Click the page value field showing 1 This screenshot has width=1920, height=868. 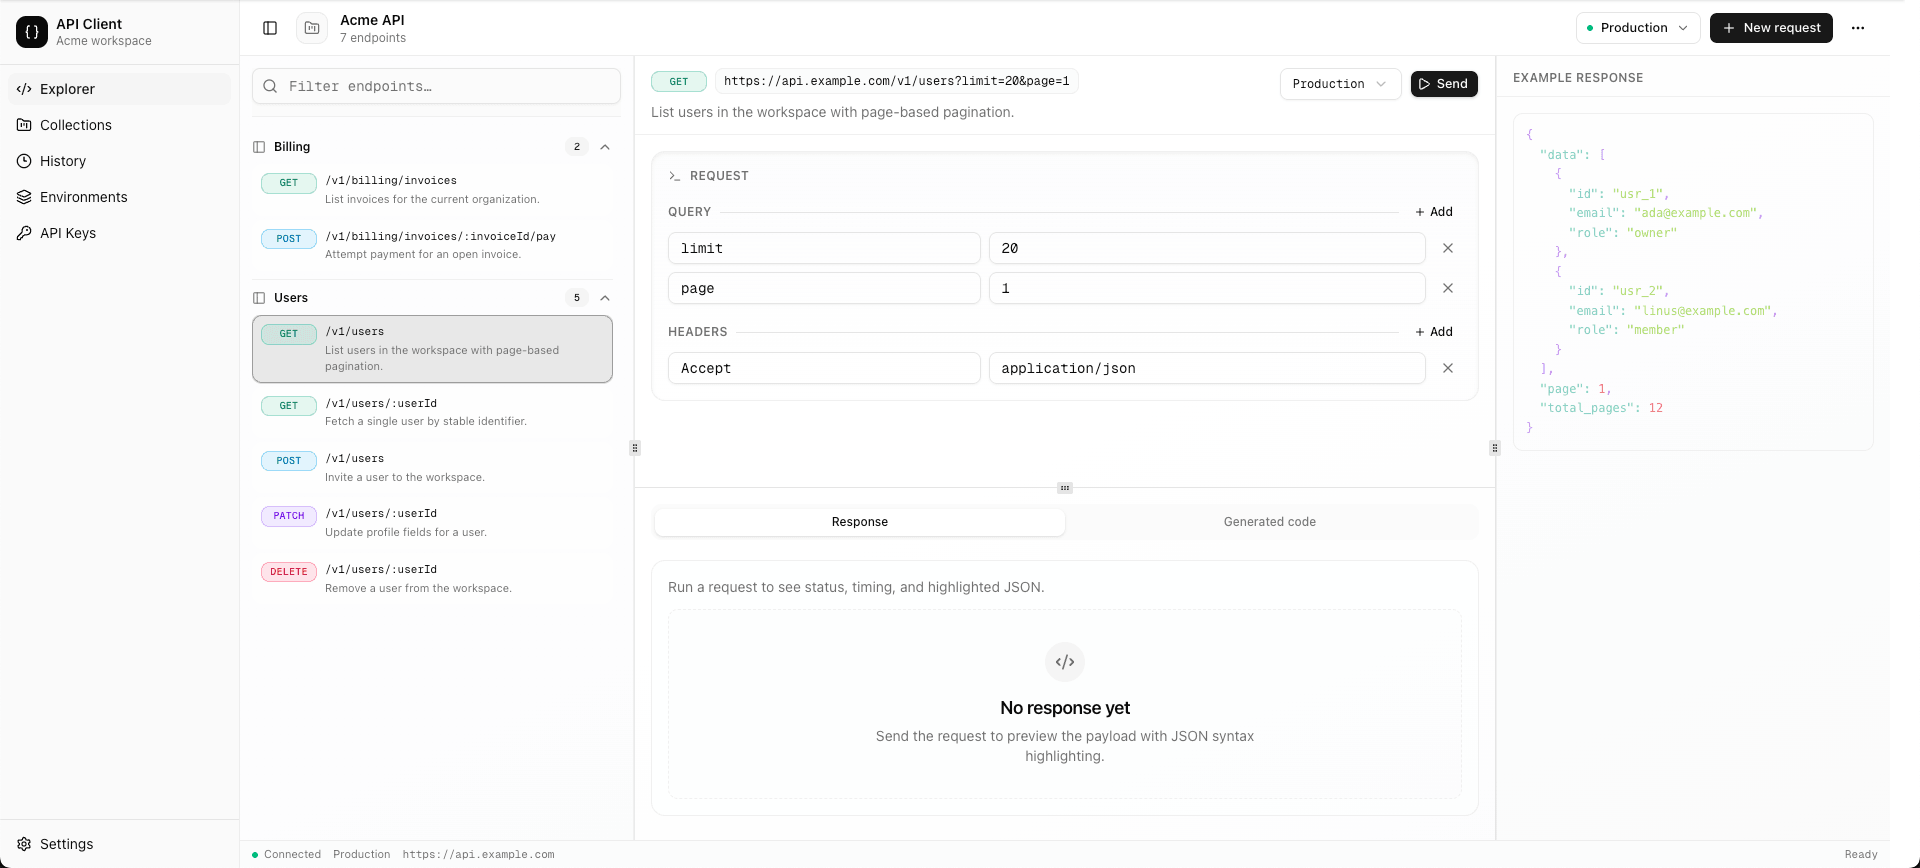pos(1207,288)
